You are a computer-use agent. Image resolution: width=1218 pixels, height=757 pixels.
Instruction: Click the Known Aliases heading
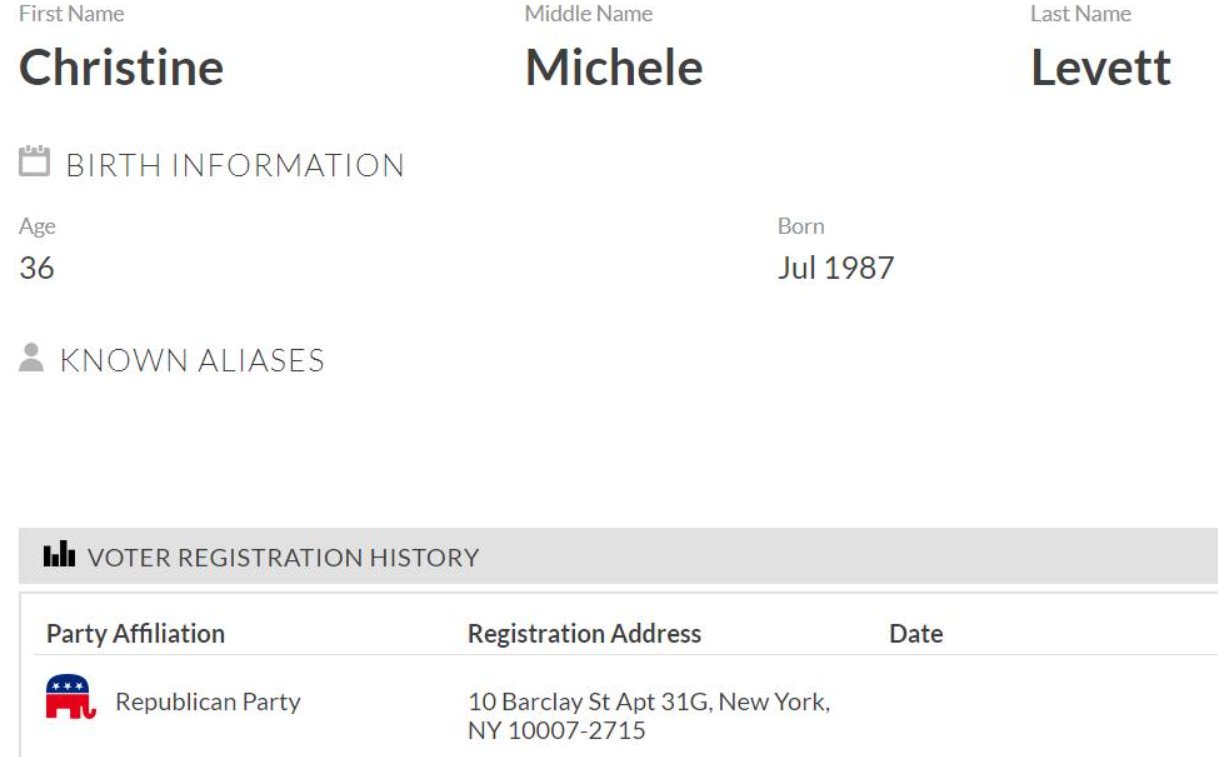(192, 360)
